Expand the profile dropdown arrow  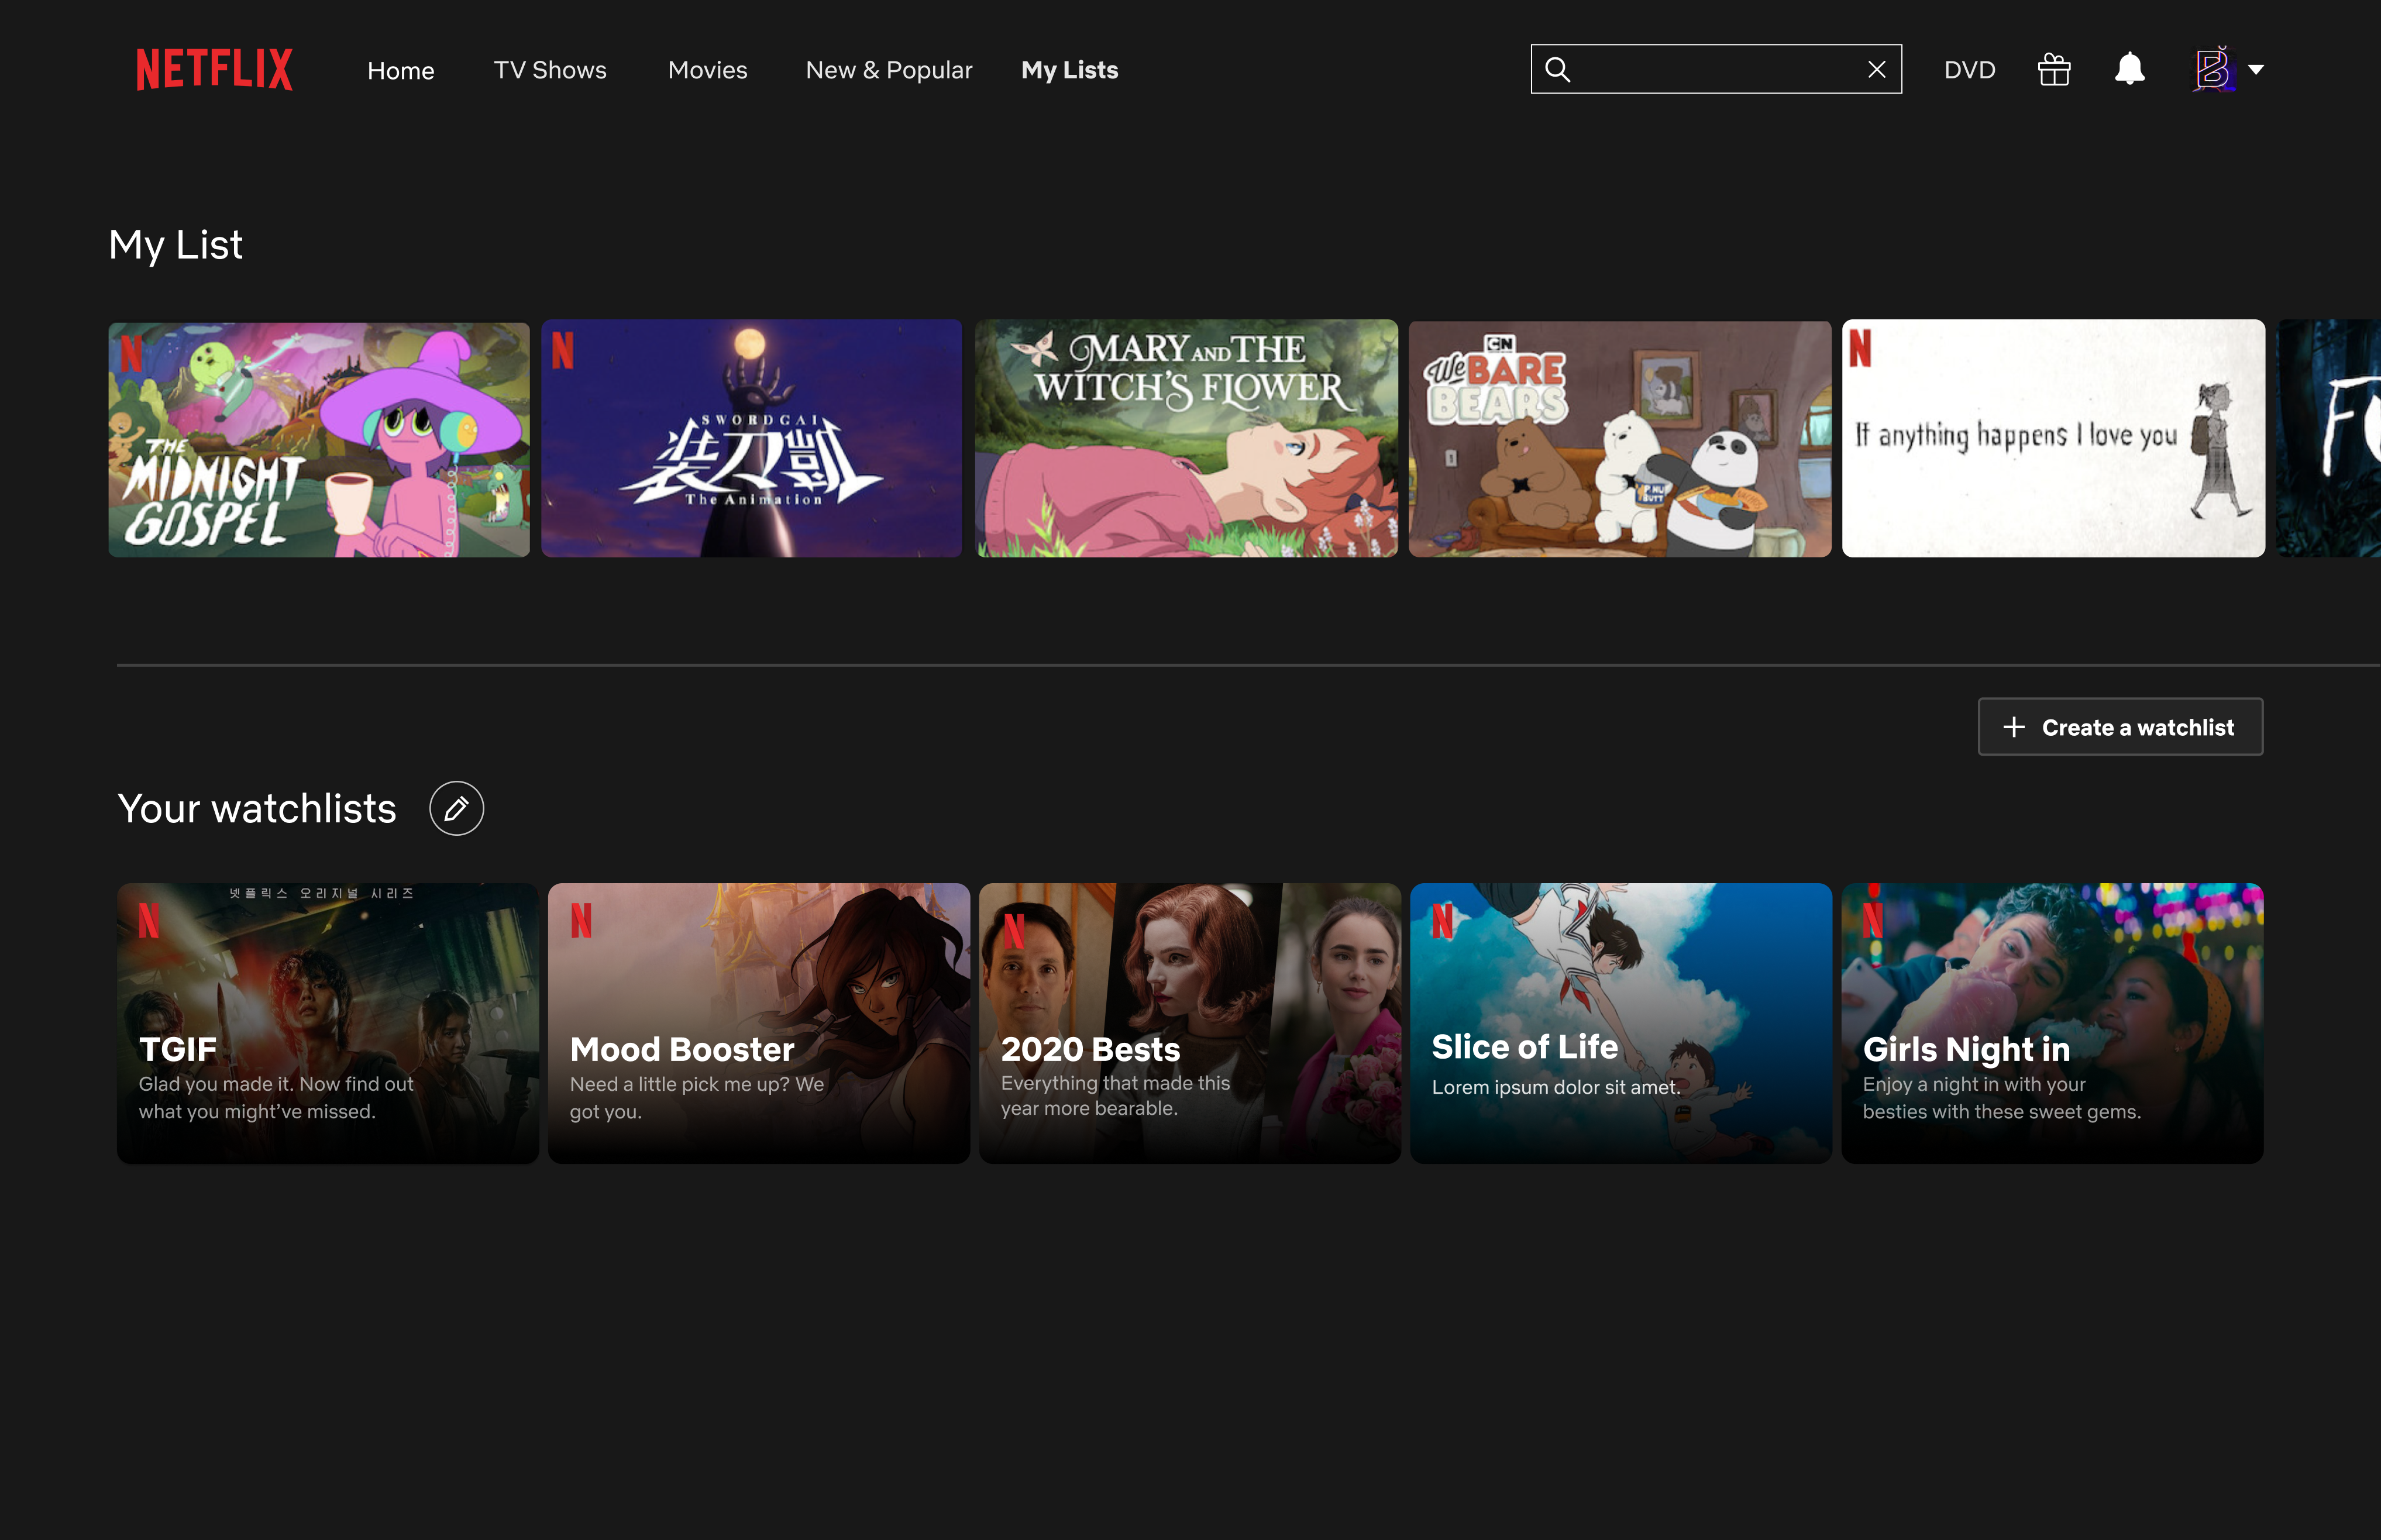coord(2256,69)
